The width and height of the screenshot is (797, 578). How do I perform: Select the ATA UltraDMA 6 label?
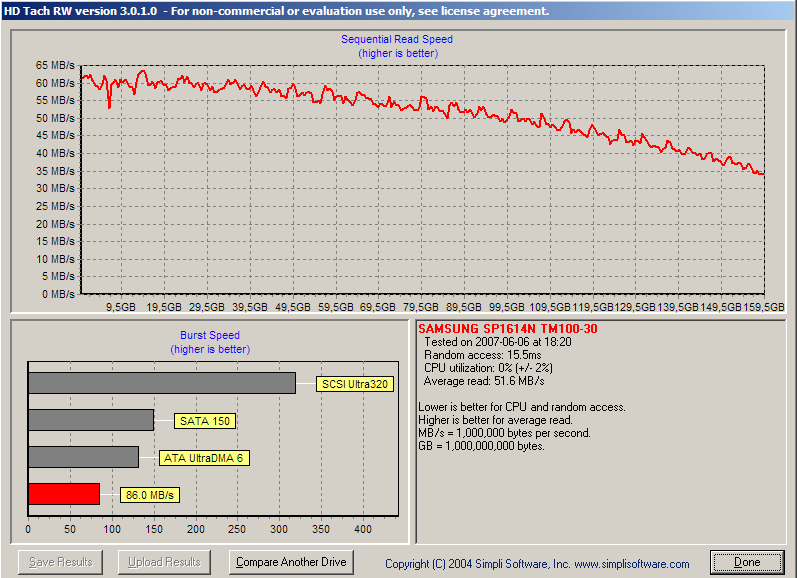[x=204, y=458]
